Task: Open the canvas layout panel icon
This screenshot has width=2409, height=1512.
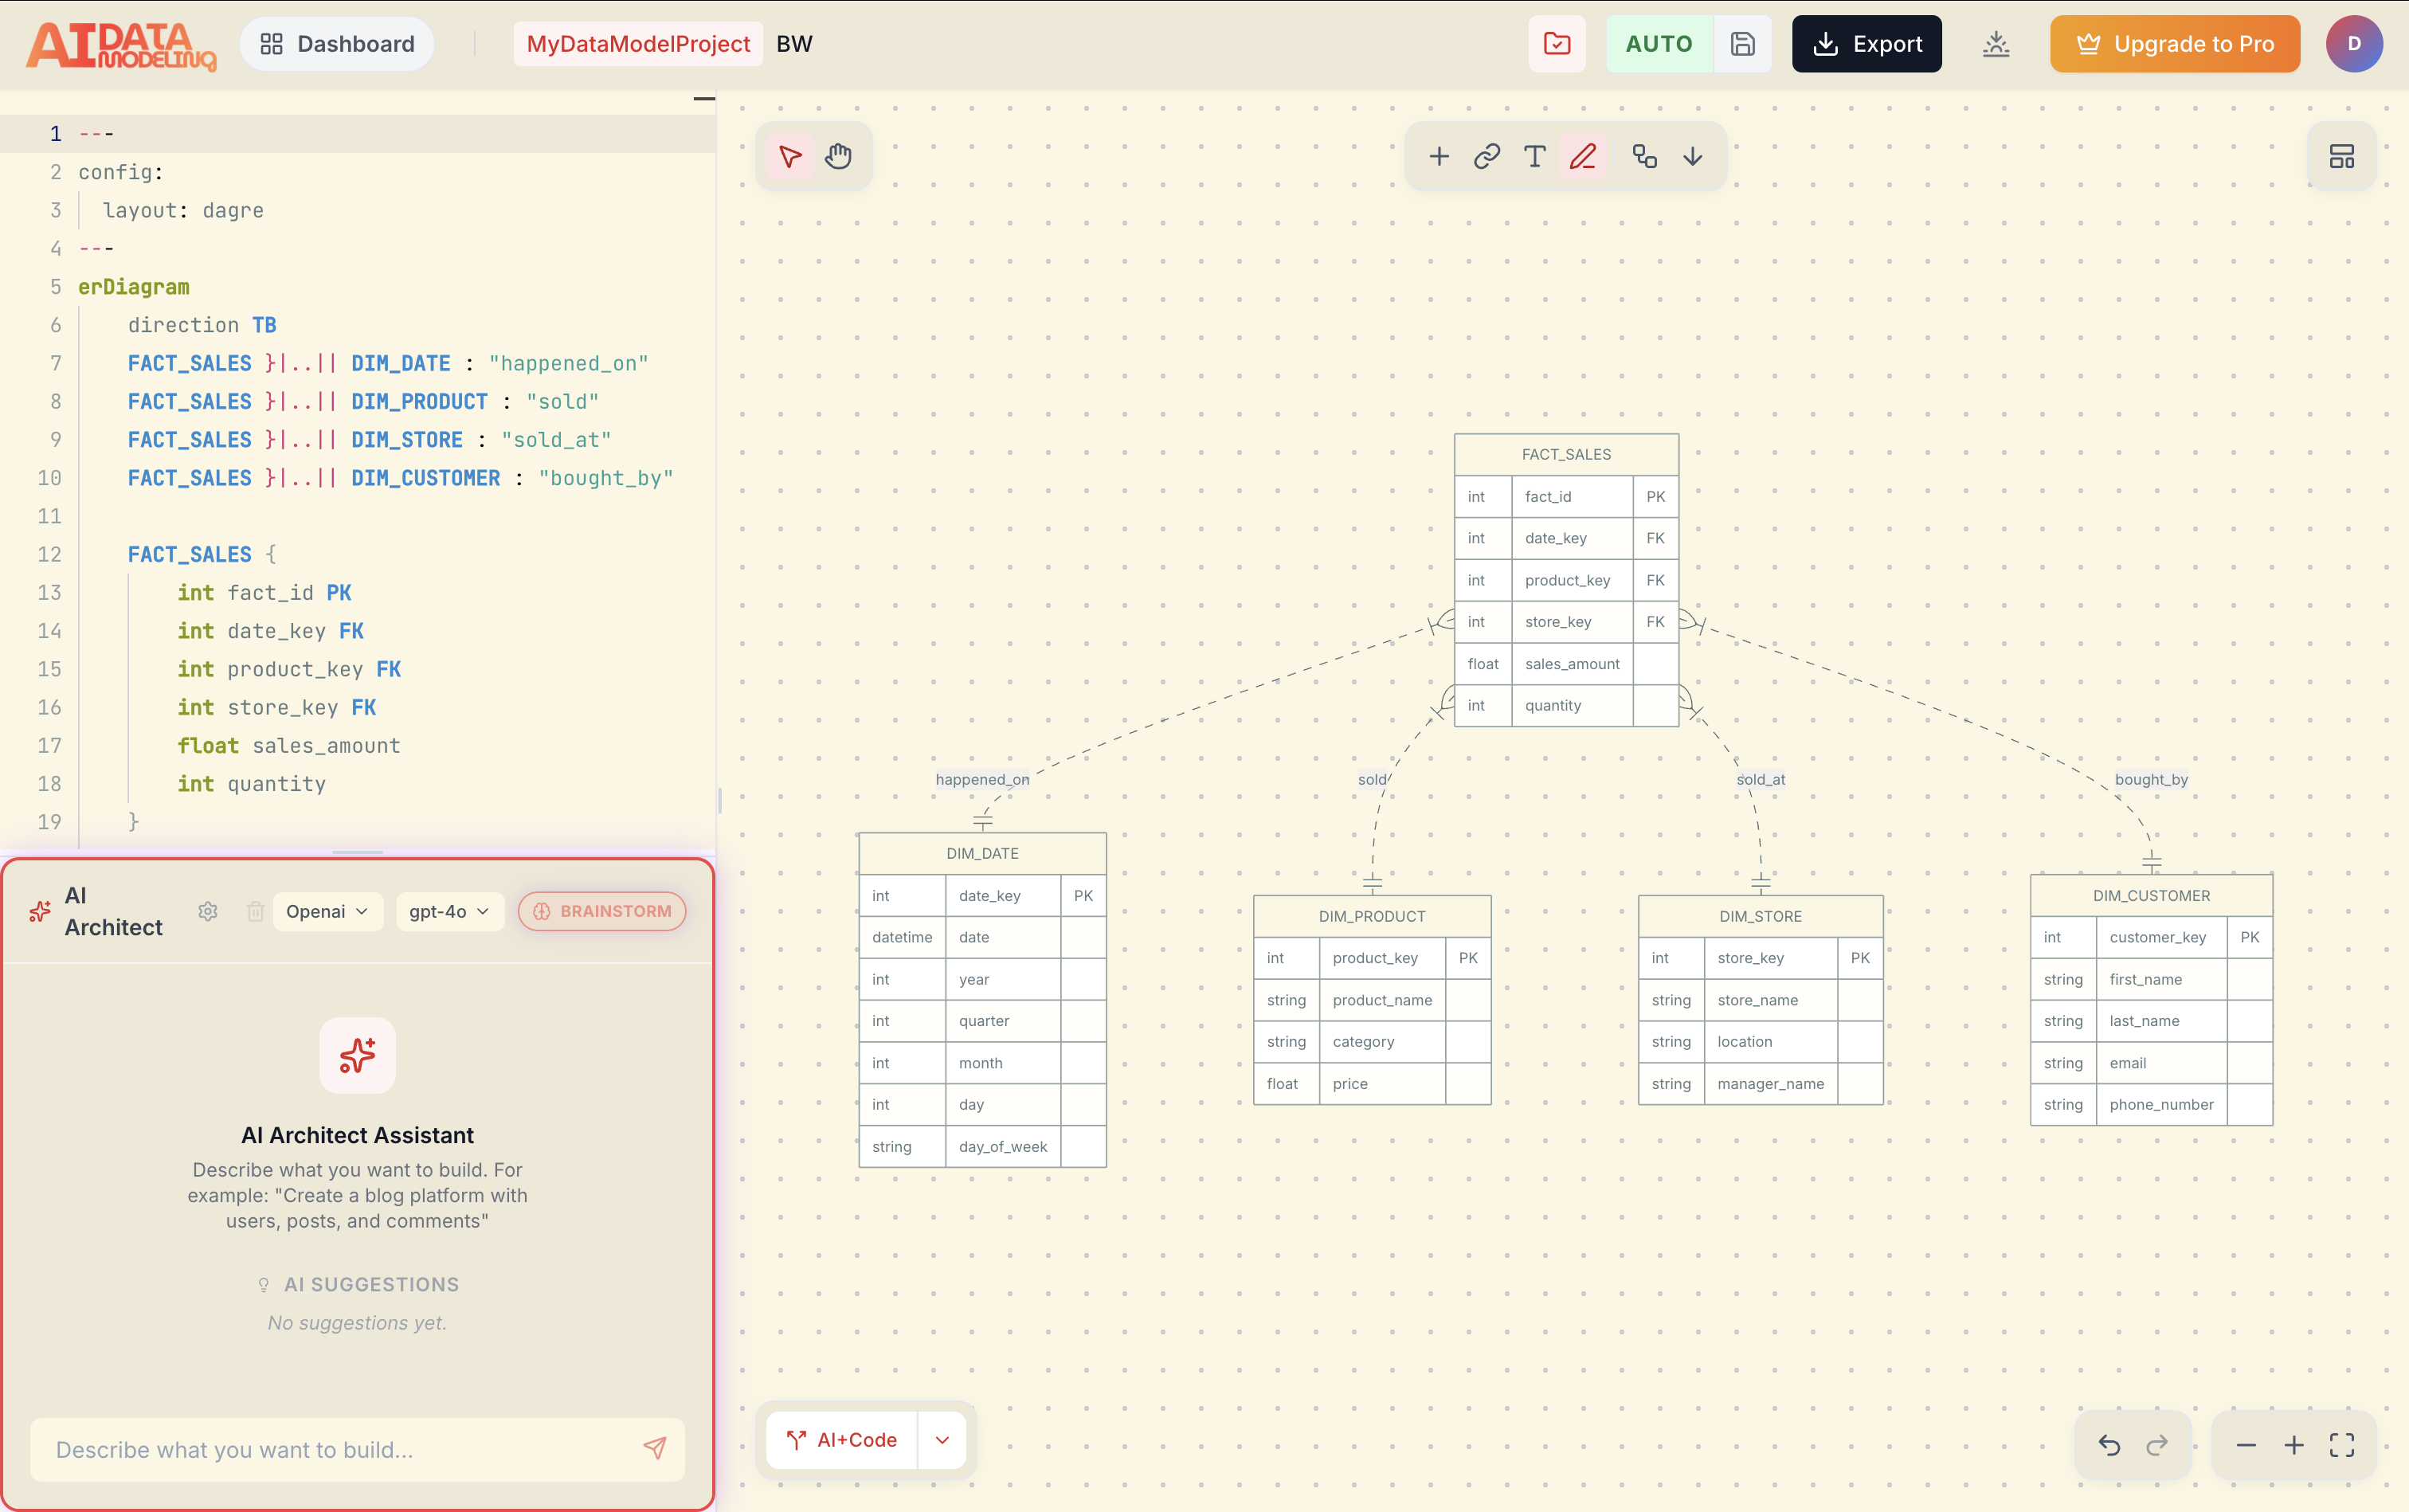Action: click(2342, 156)
